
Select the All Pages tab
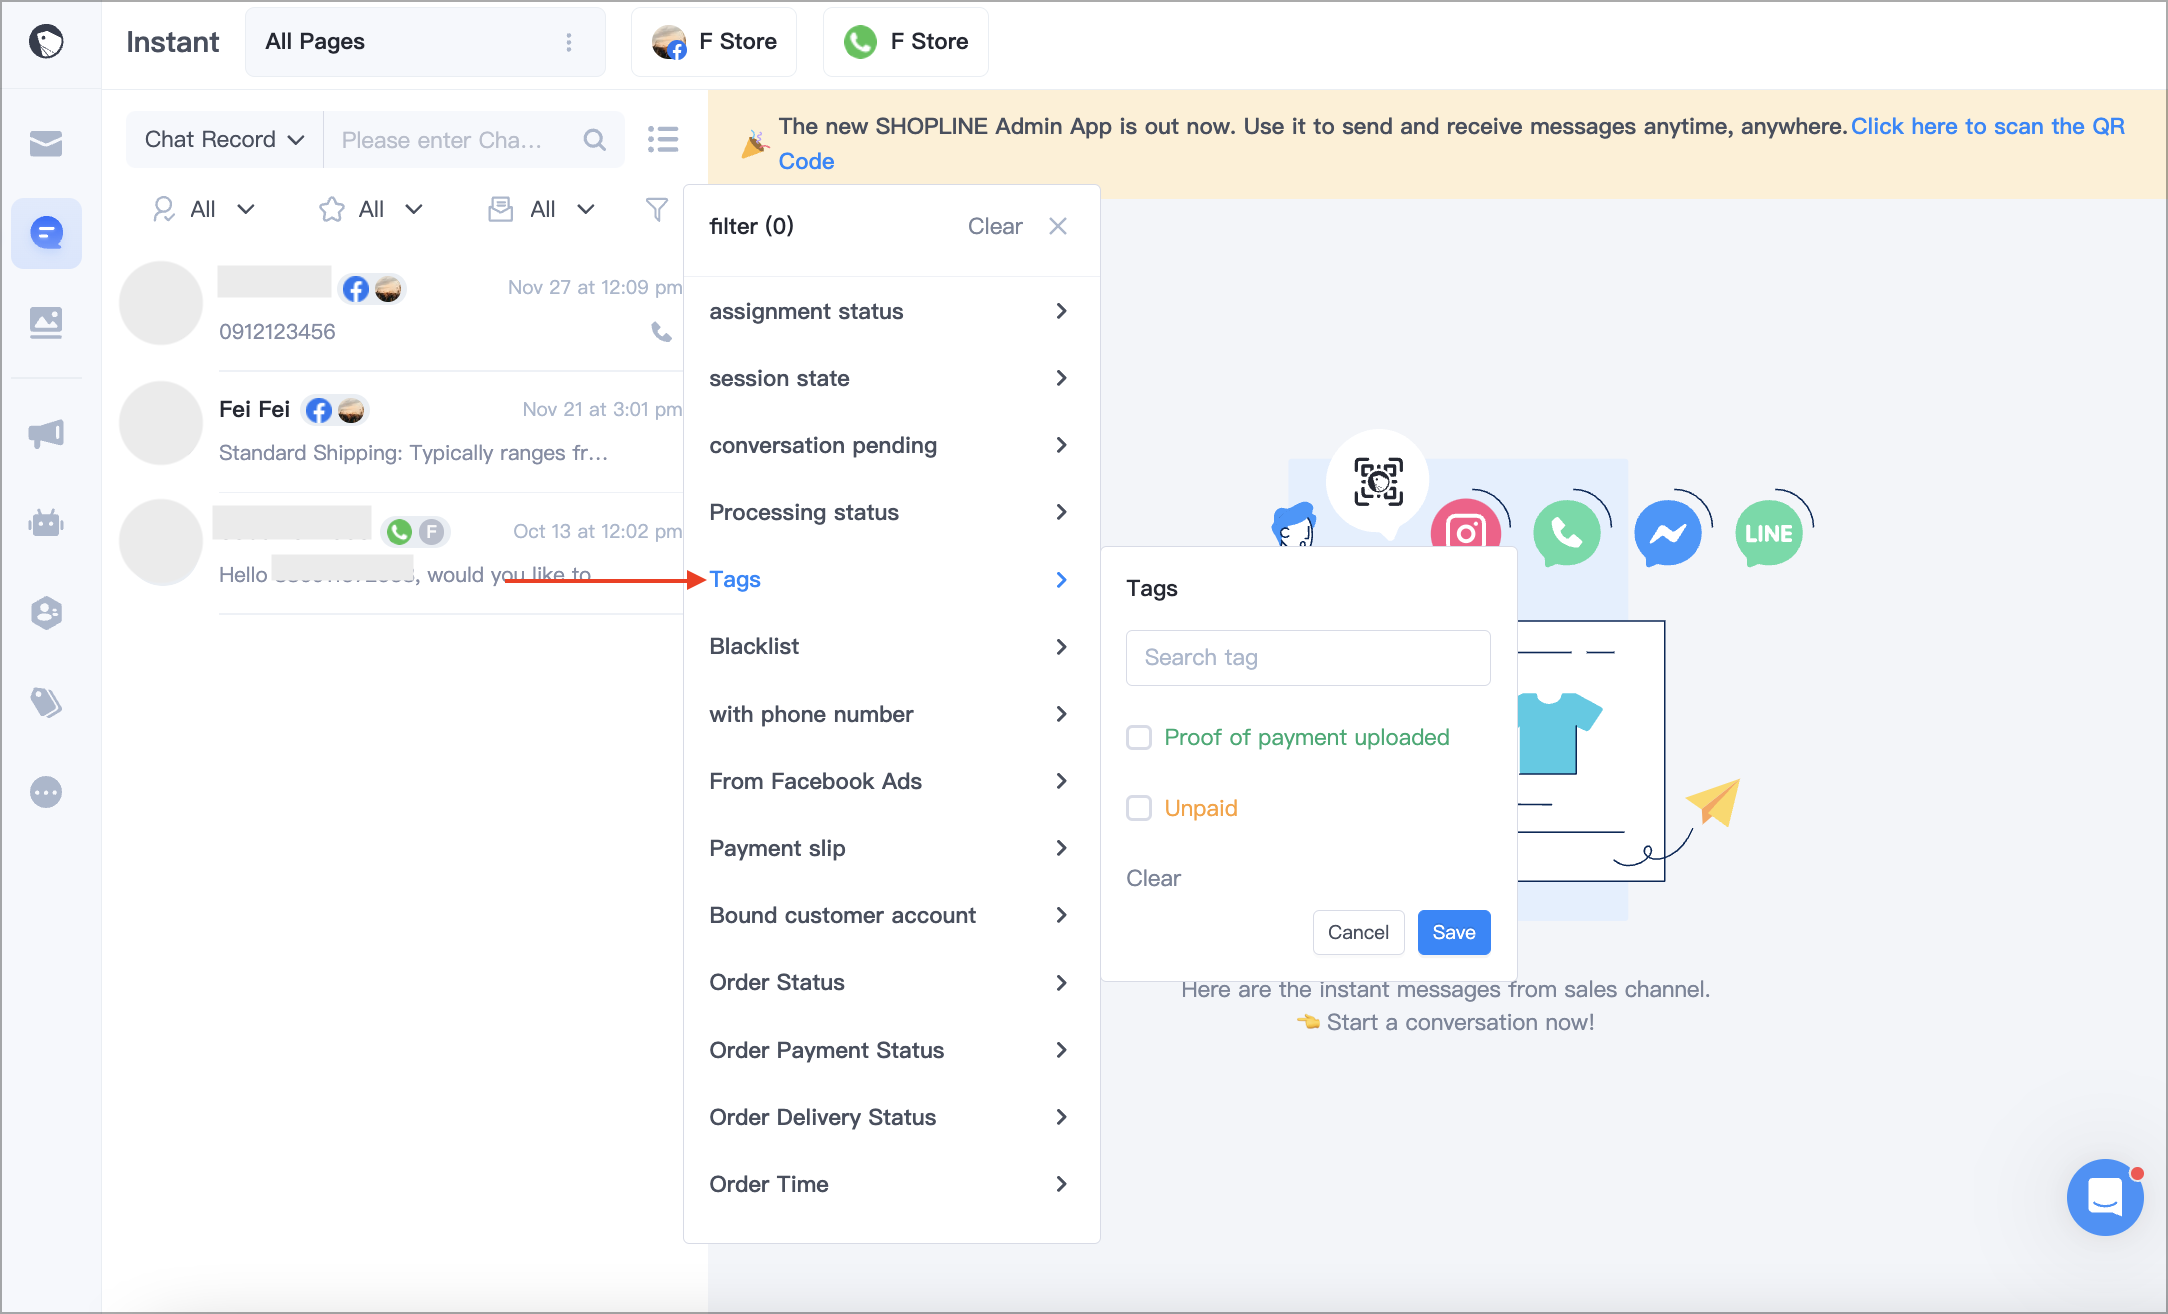425,42
